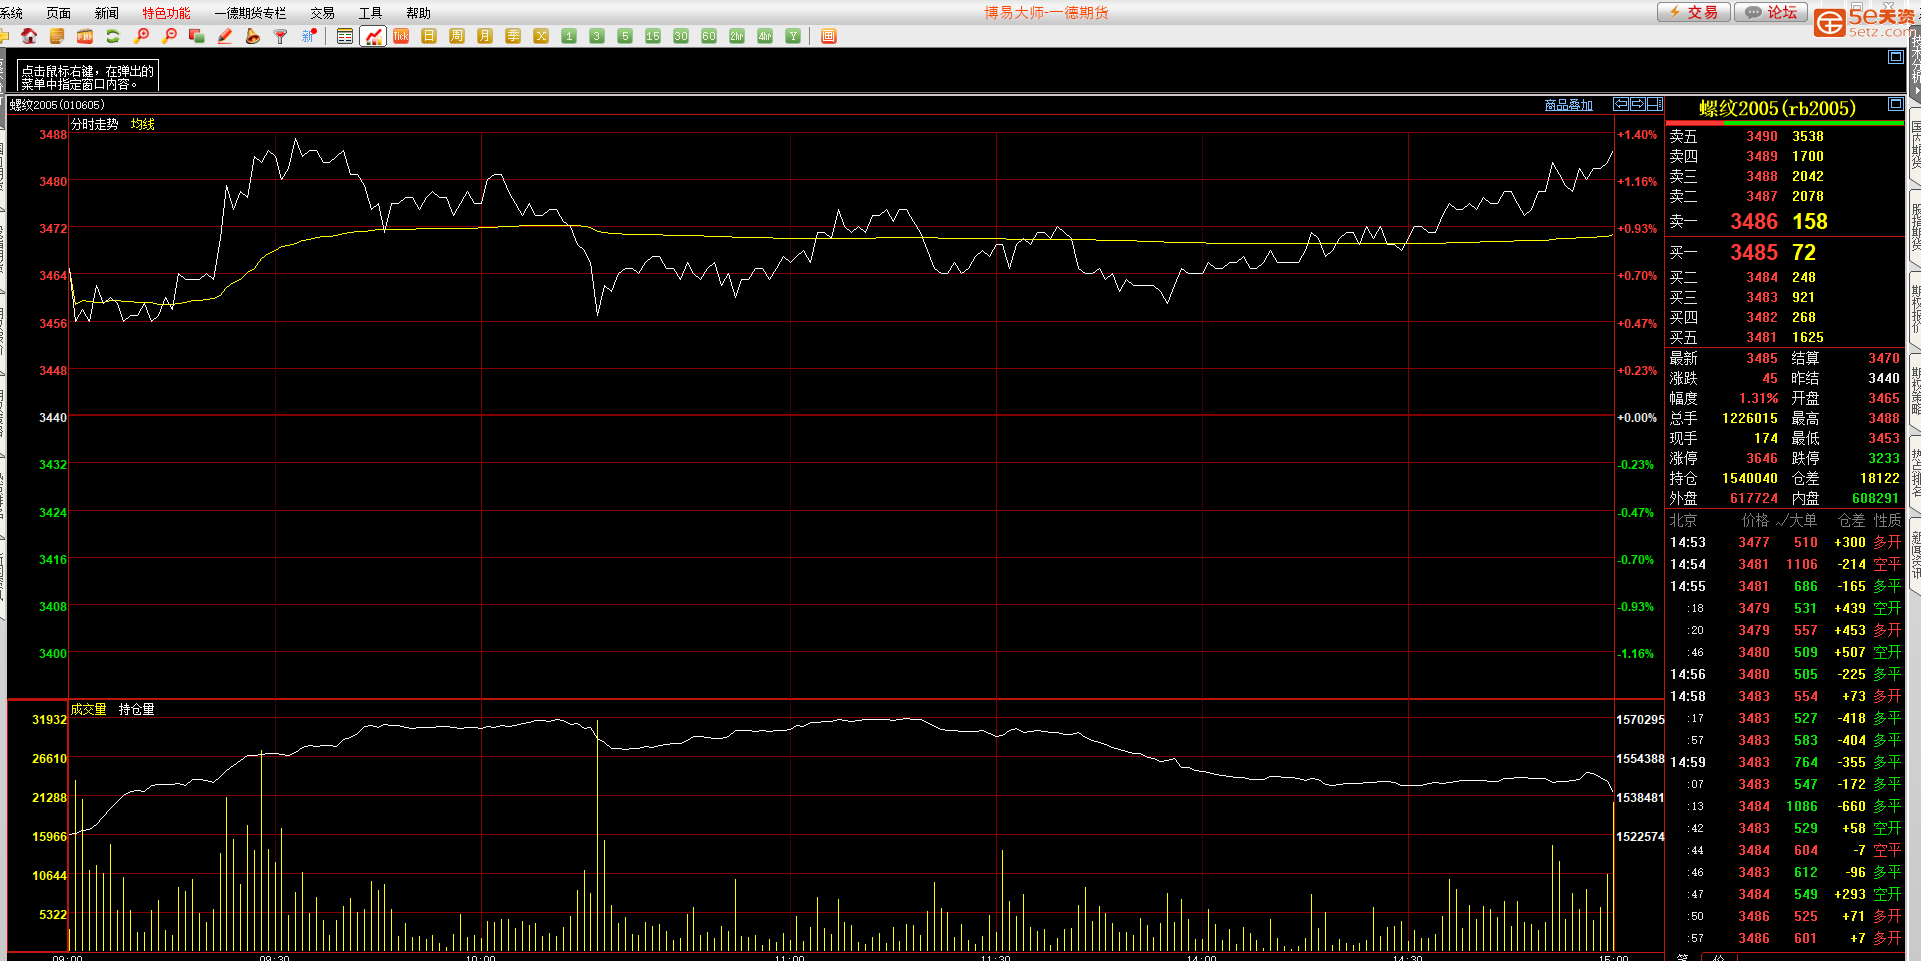Click the home icon in the toolbar
1921x961 pixels.
click(29, 36)
